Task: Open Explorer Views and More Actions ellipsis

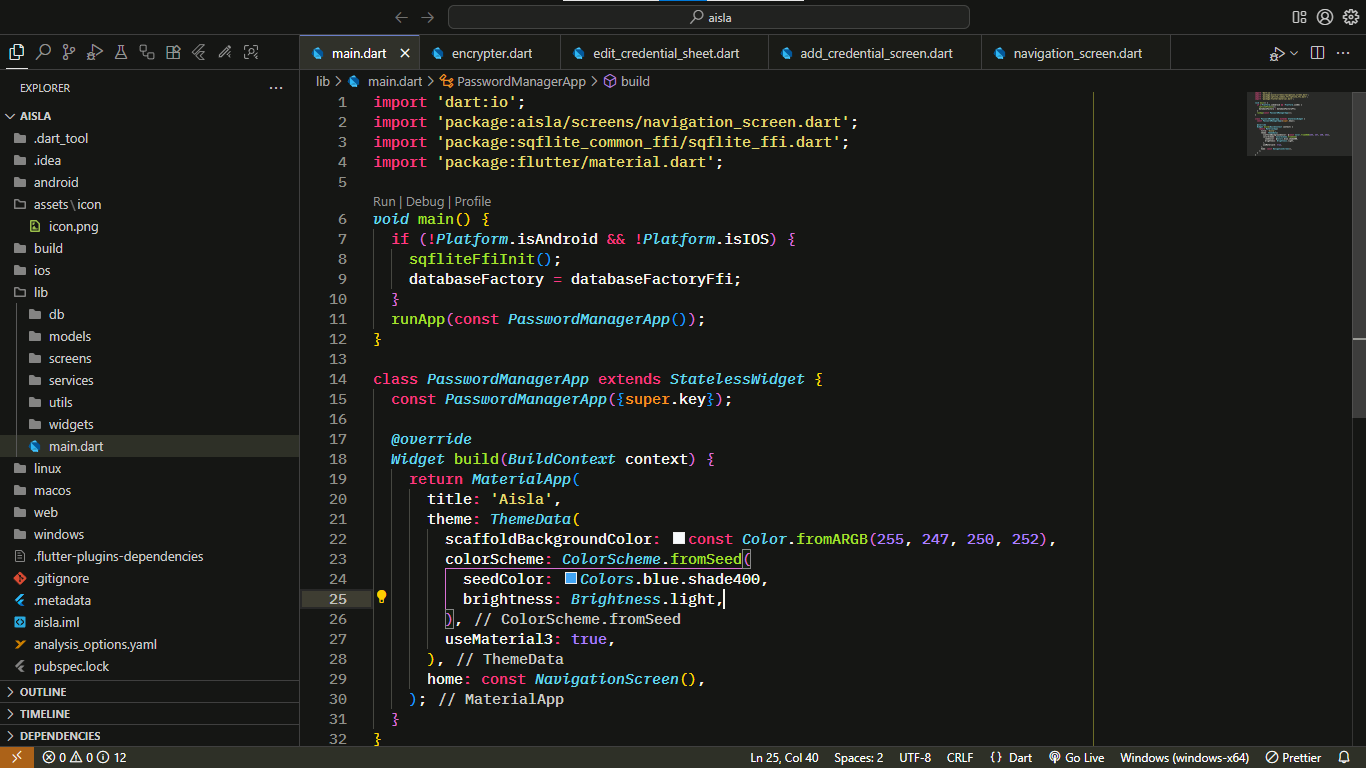Action: pos(276,88)
